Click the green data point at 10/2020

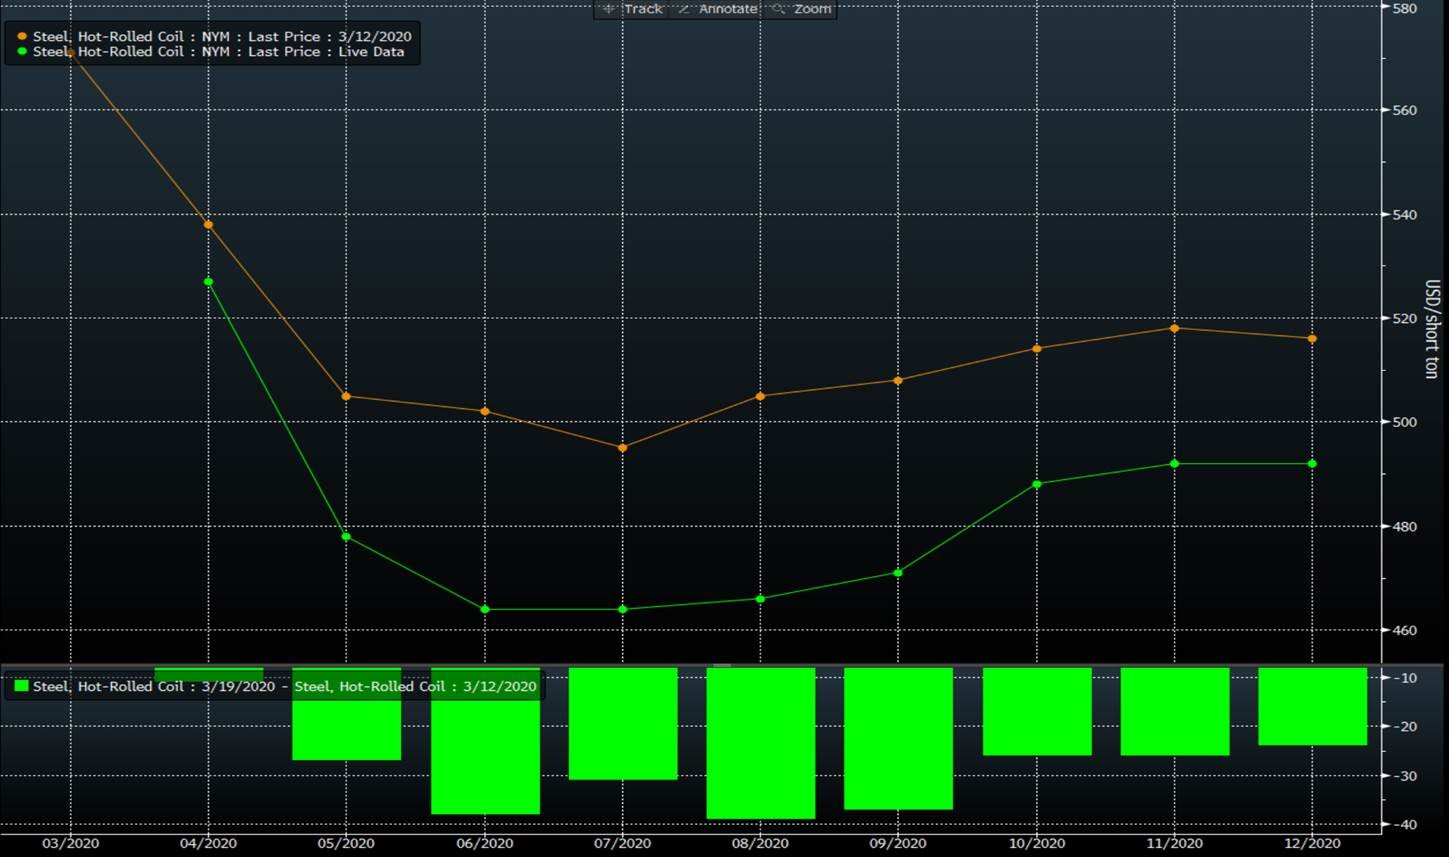(x=1036, y=484)
